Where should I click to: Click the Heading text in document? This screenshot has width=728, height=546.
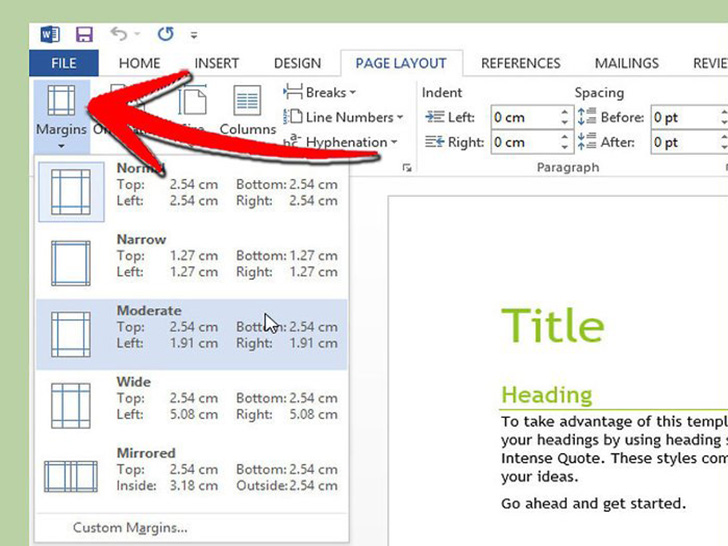point(547,395)
